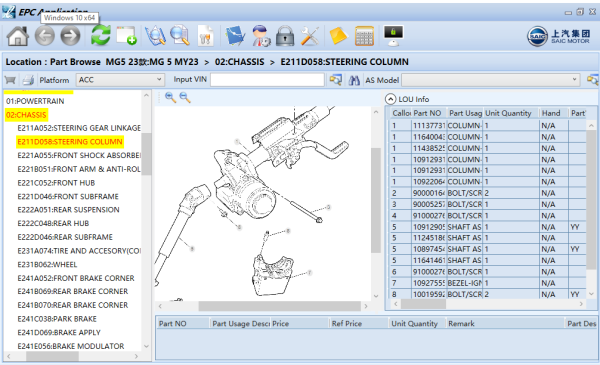The image size is (600, 365).
Task: Select 02:CHASSIS in the tree
Action: [26, 115]
